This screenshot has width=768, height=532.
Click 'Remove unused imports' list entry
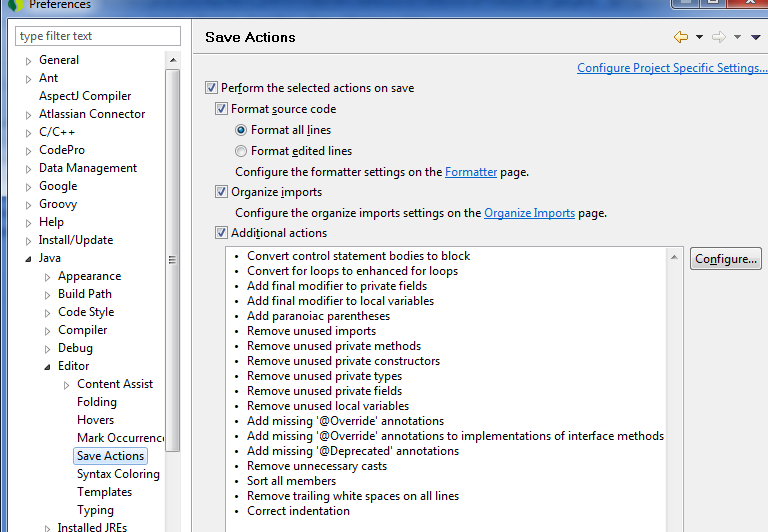pos(312,331)
